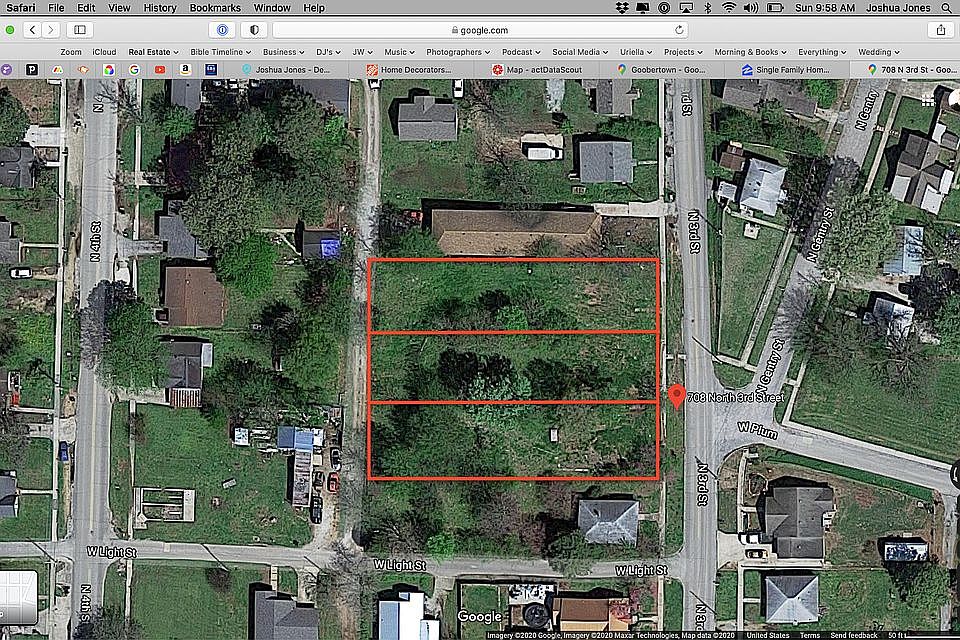Open the 1Password extension button
960x640 pixels.
click(x=222, y=29)
